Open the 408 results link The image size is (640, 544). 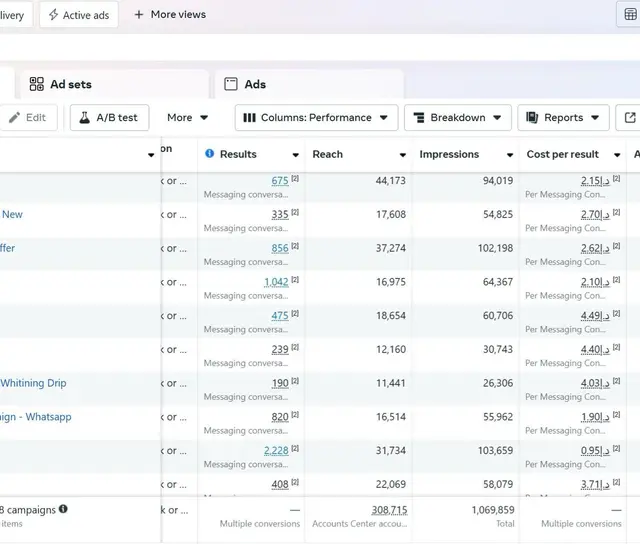(280, 484)
